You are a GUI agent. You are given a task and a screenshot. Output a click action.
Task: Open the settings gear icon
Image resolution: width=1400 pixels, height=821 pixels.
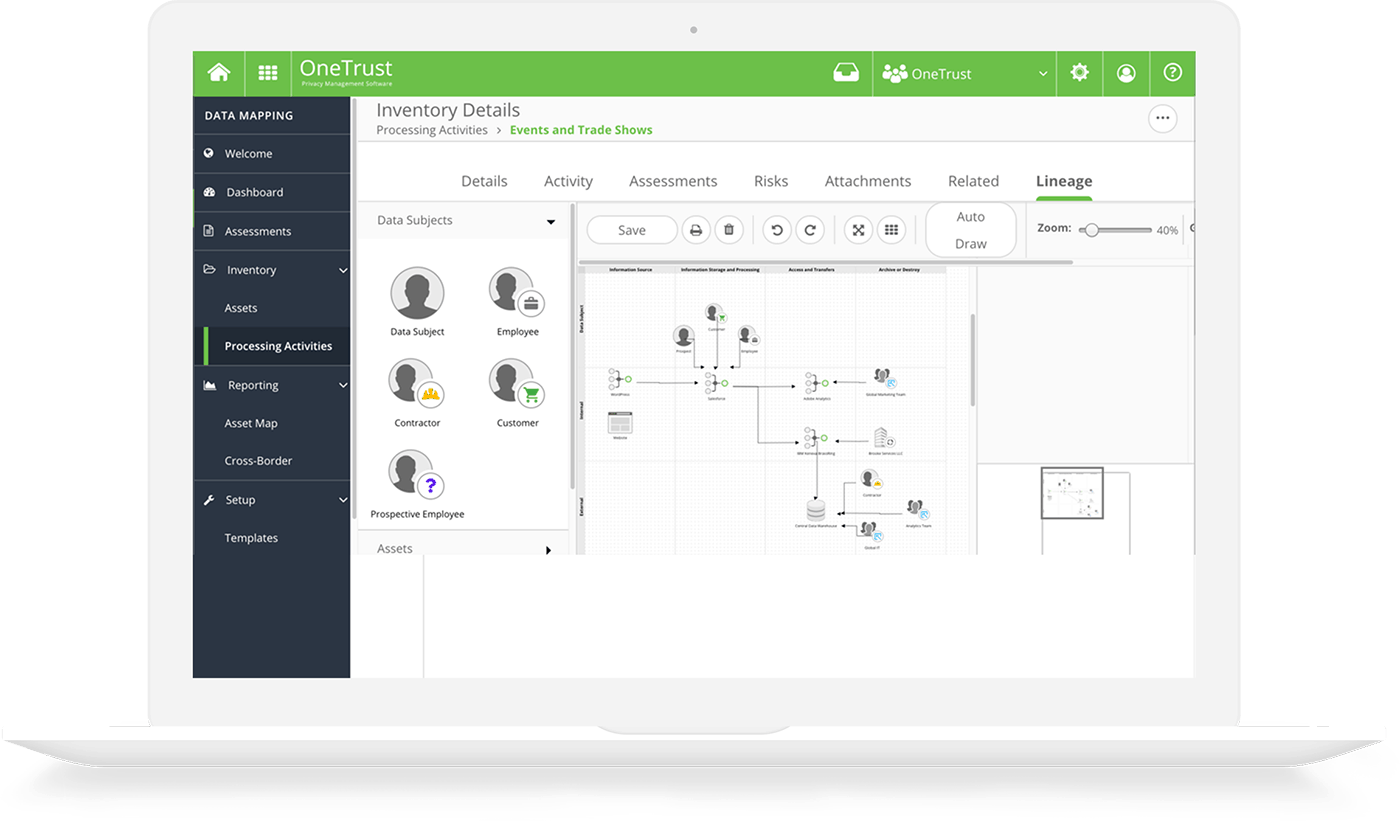point(1079,73)
